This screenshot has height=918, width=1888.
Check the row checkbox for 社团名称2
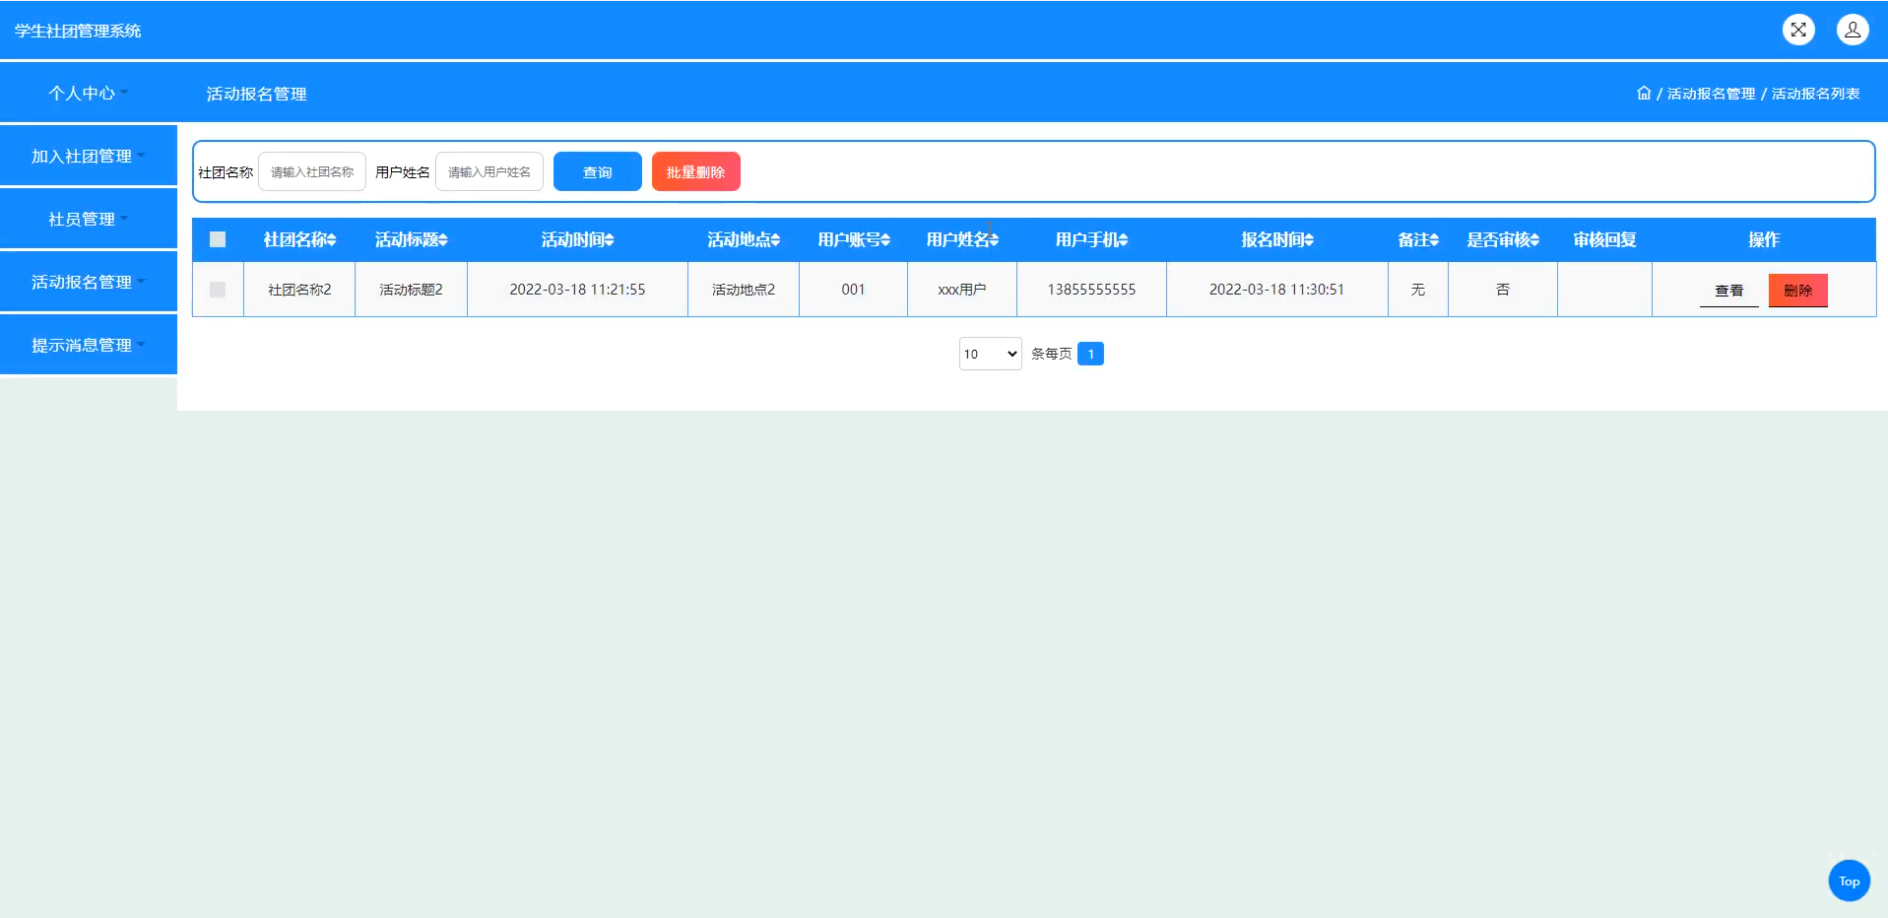(x=218, y=290)
